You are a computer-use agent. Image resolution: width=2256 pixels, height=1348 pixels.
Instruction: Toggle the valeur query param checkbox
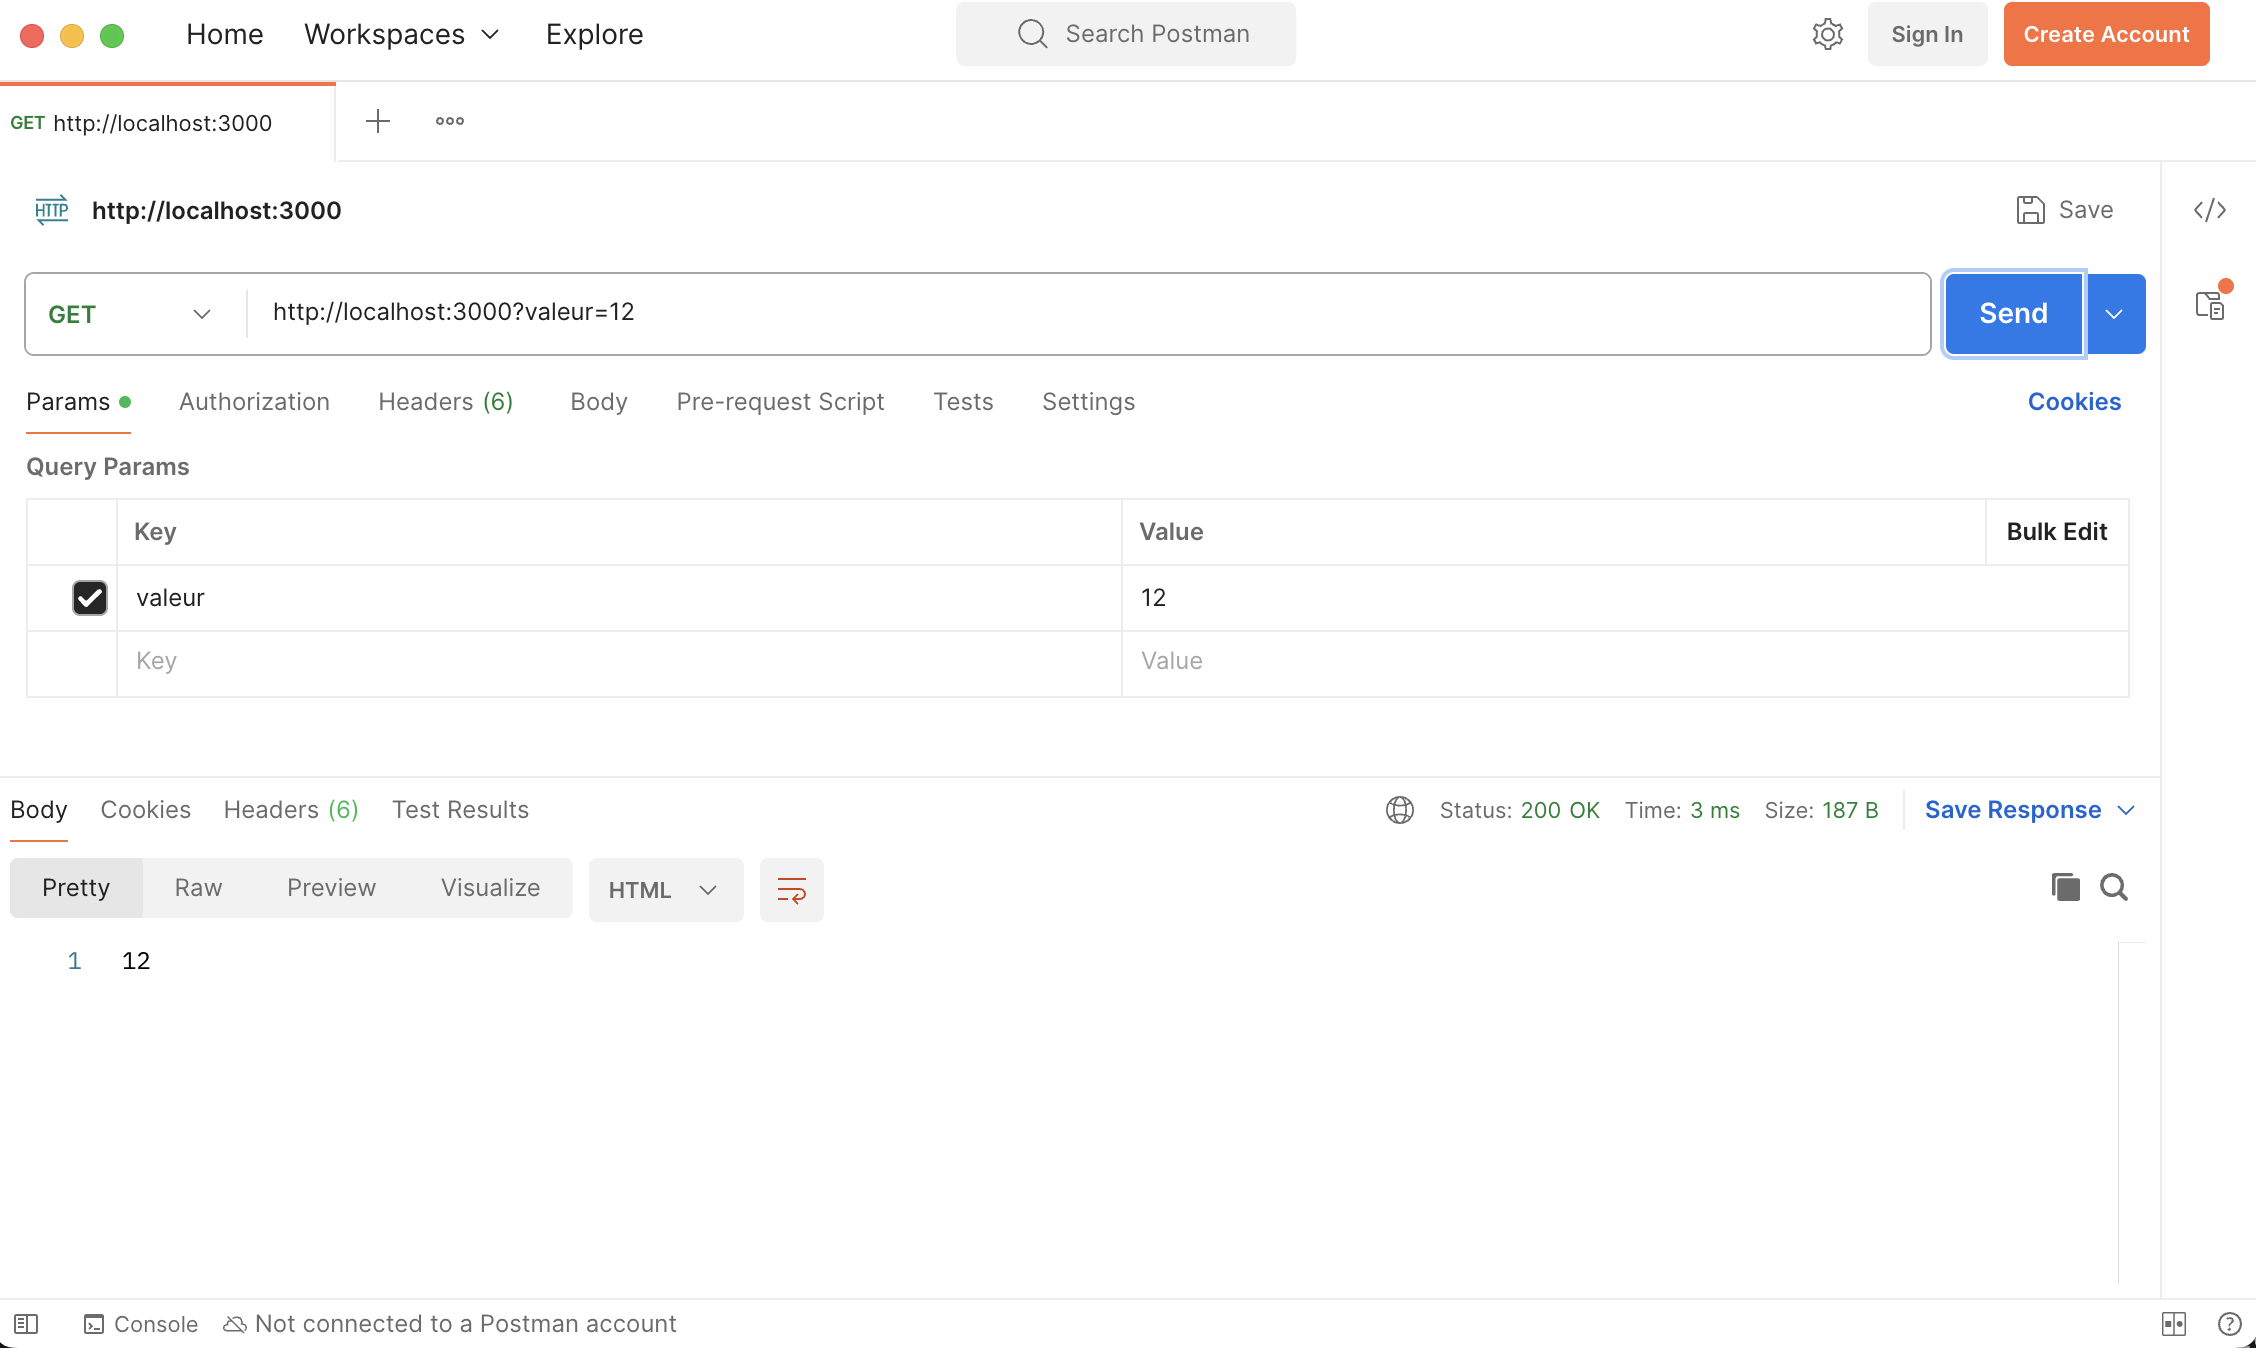[x=90, y=597]
